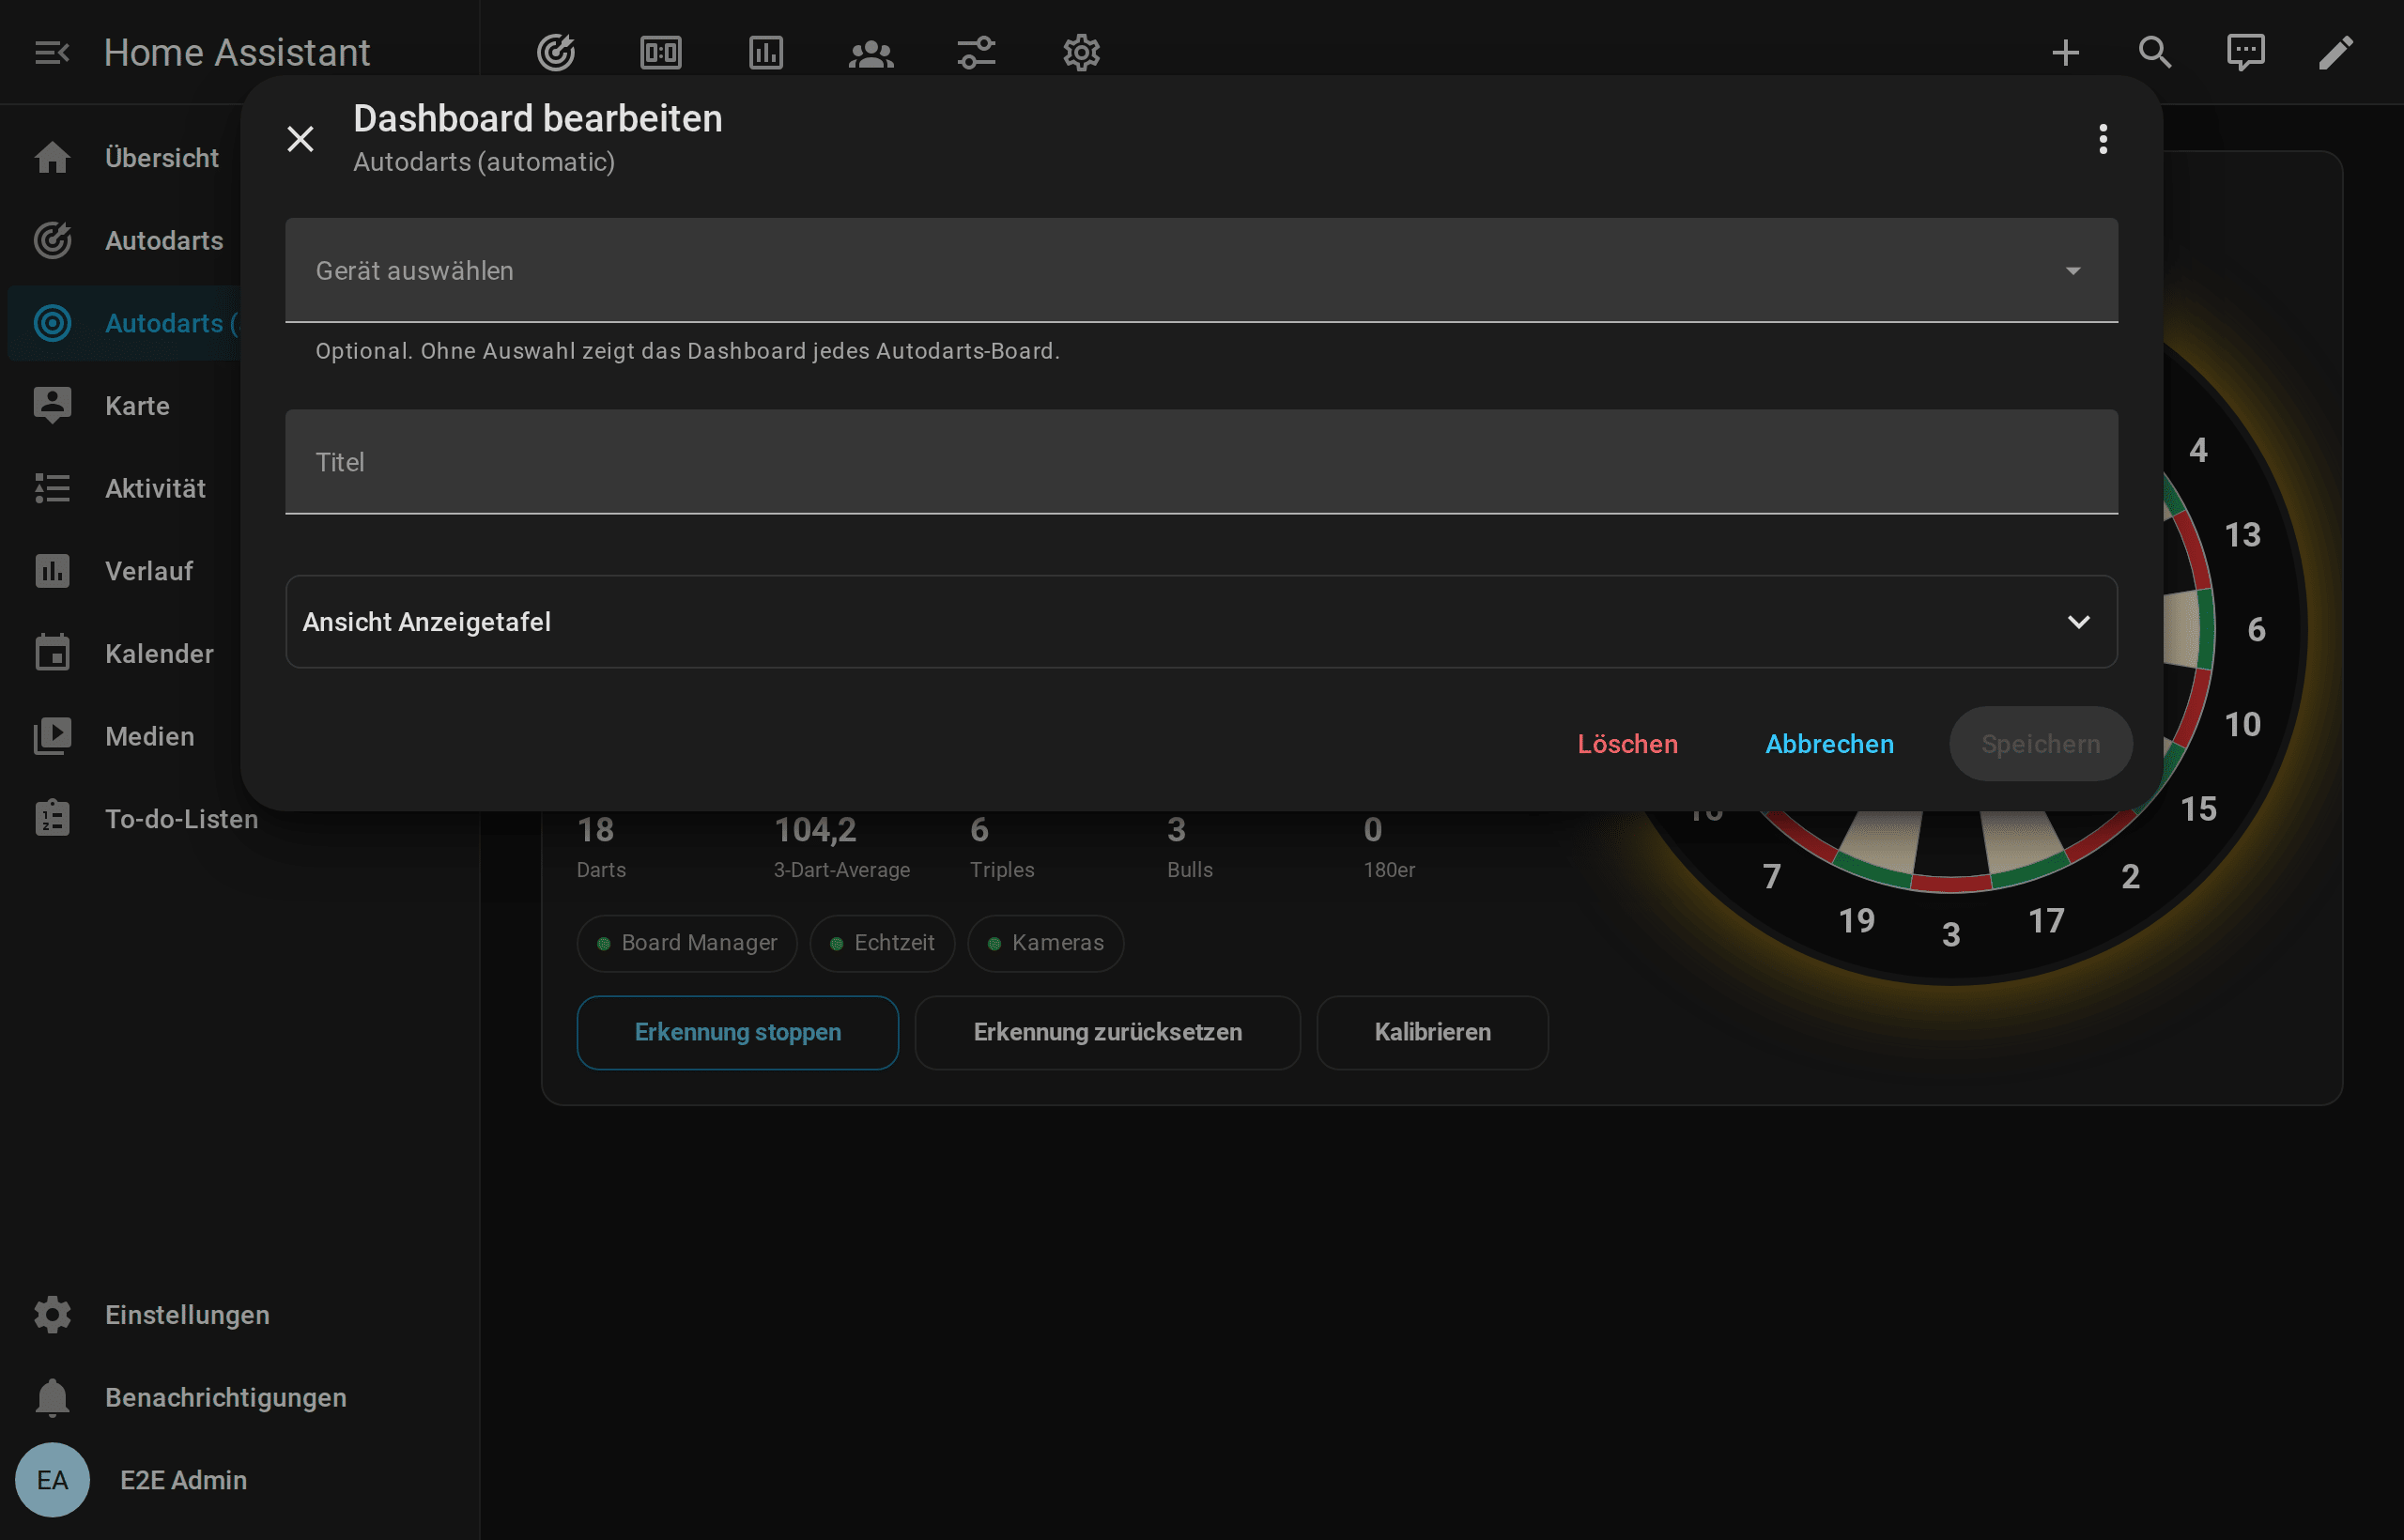Click the Kalibrieren button
Screen dimensions: 2404x1540
click(1432, 1032)
